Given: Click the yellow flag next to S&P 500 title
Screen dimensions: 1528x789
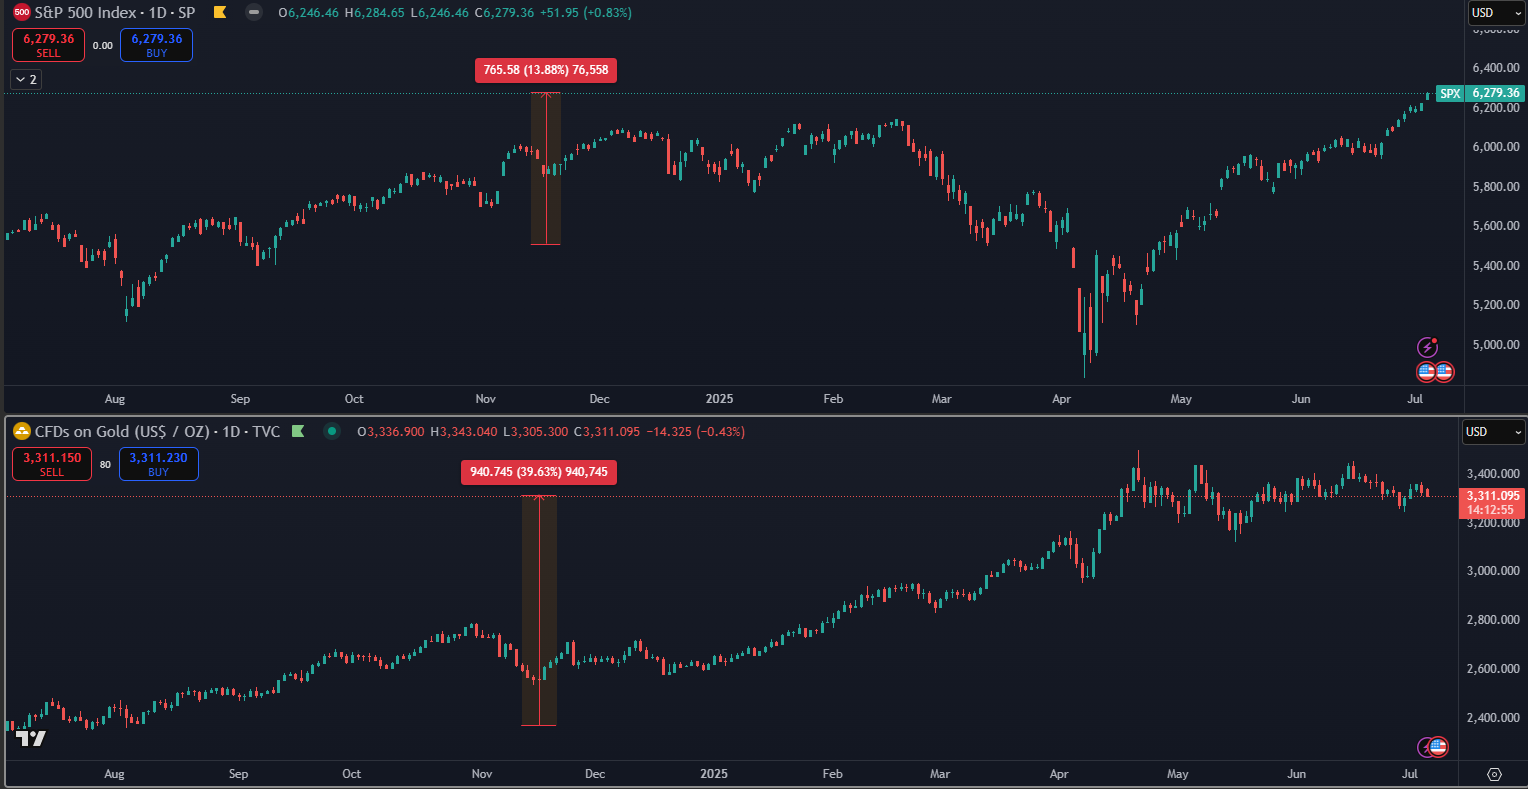Looking at the screenshot, I should 220,13.
